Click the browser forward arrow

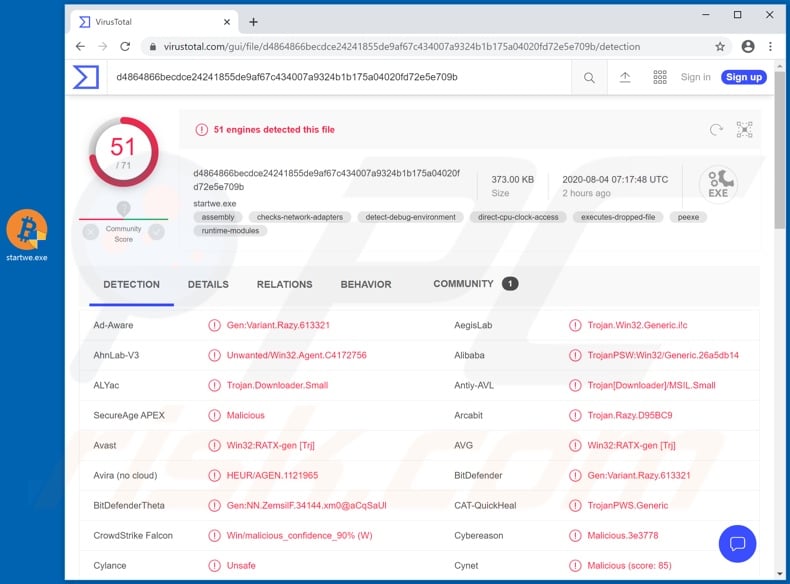(102, 46)
